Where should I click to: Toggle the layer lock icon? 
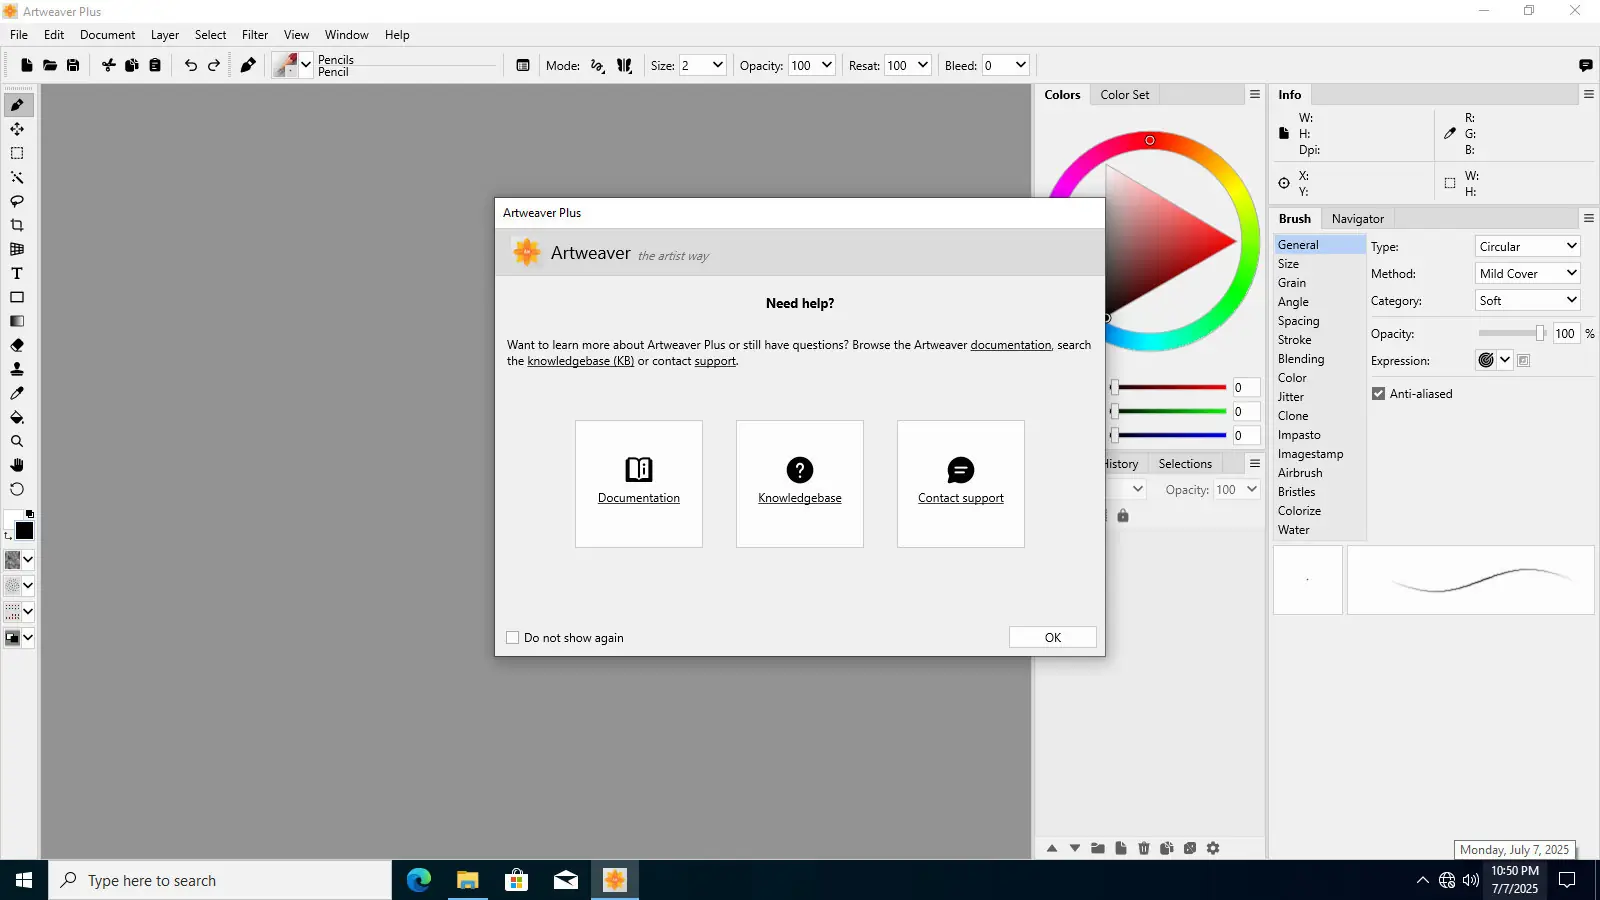pos(1123,516)
